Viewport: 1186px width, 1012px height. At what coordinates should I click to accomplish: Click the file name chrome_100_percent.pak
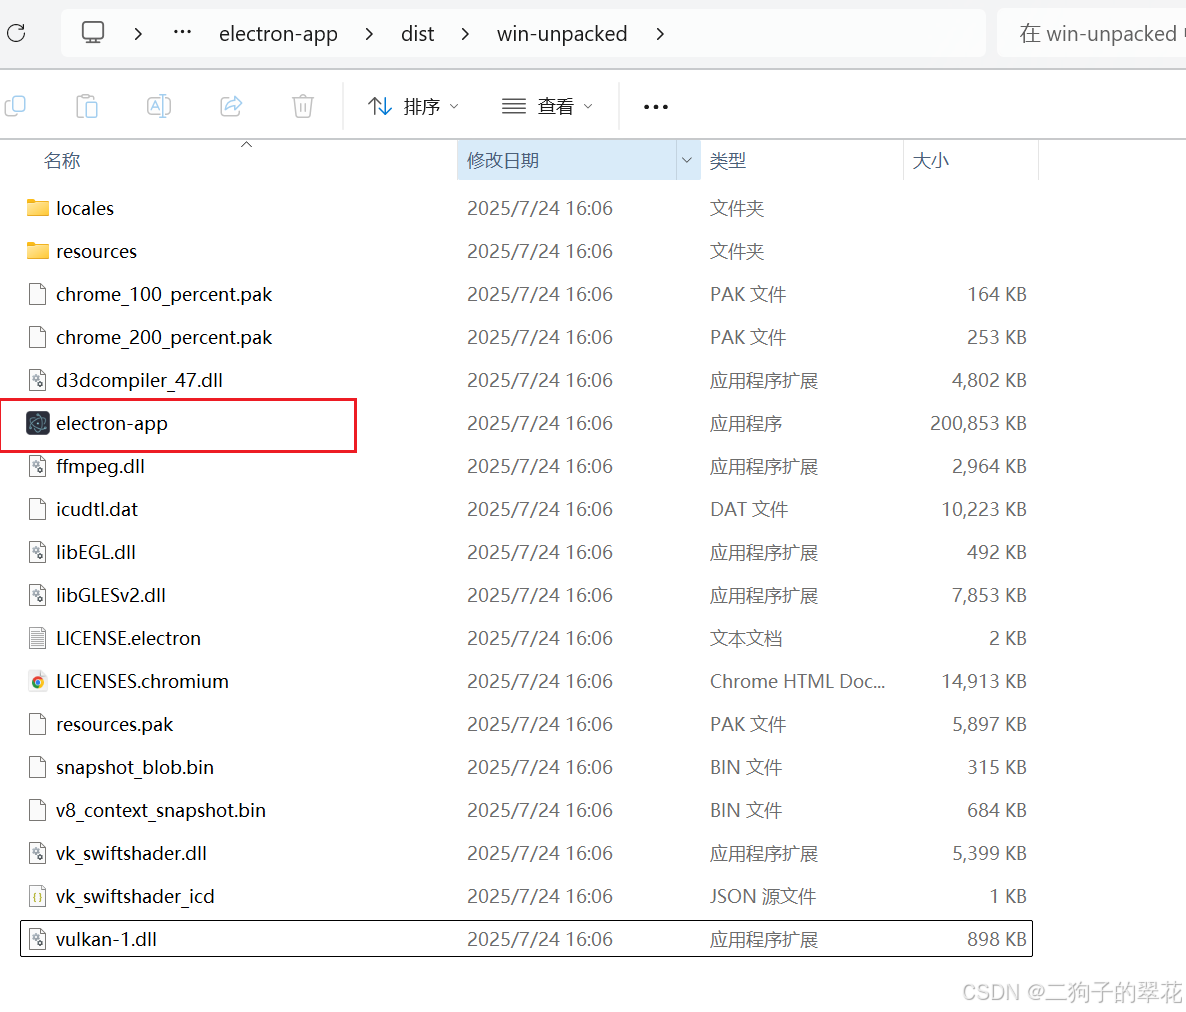click(164, 295)
